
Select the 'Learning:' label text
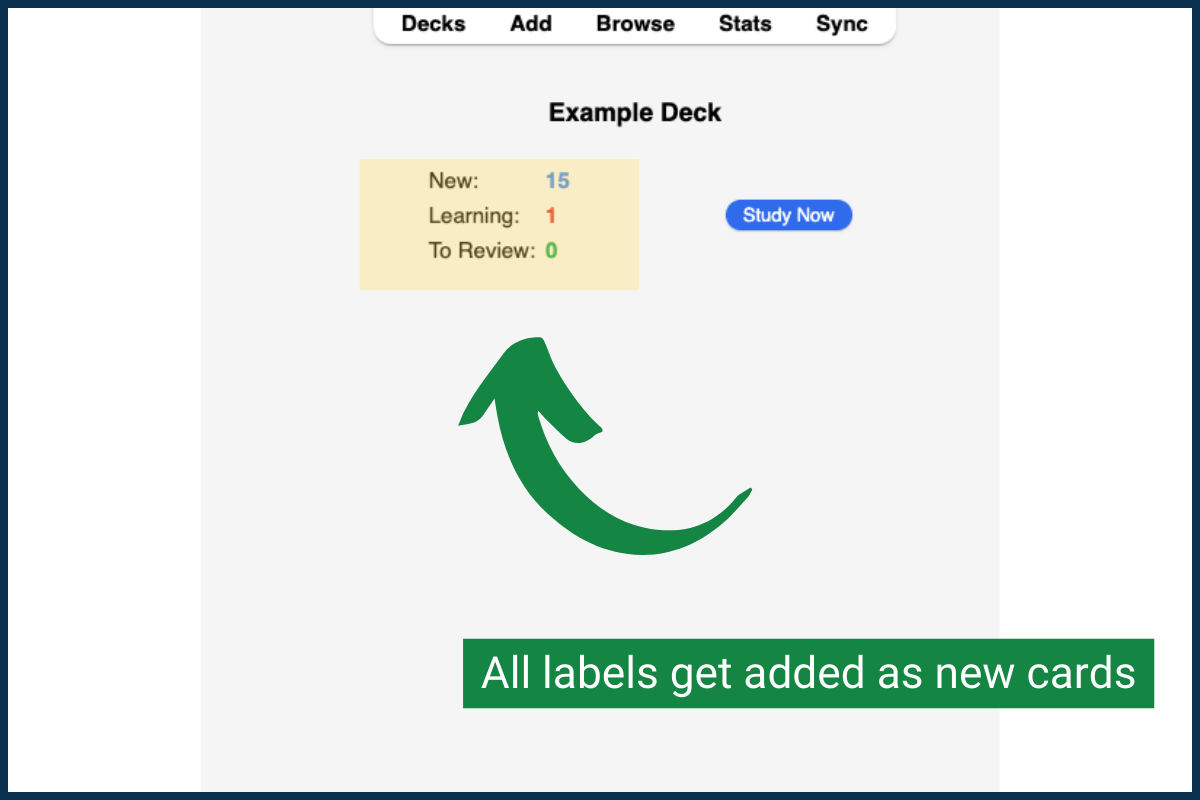coord(474,216)
